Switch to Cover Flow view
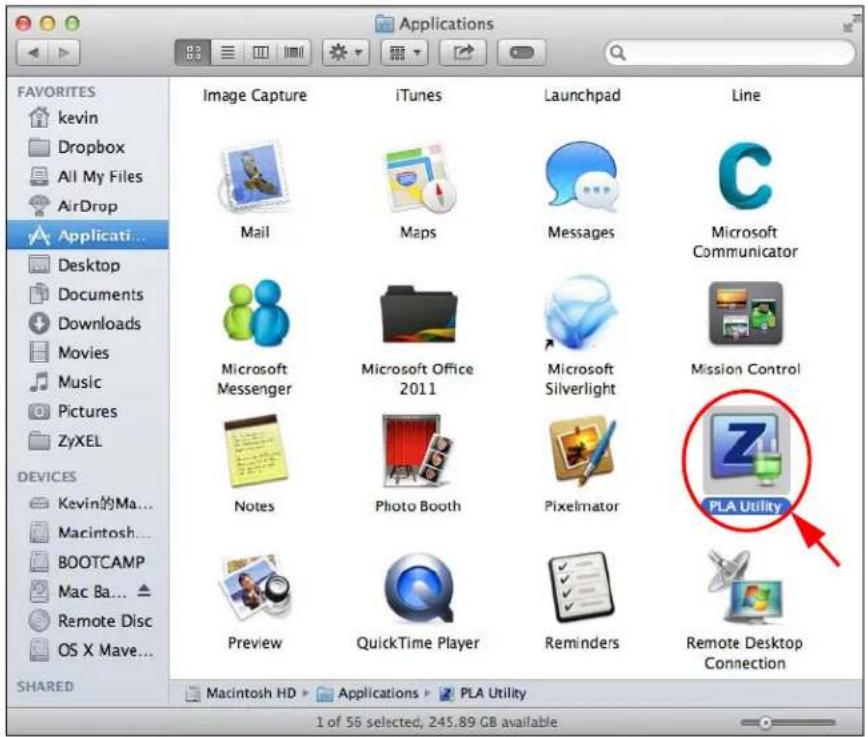Screen dimensions: 868x737 coord(293,53)
